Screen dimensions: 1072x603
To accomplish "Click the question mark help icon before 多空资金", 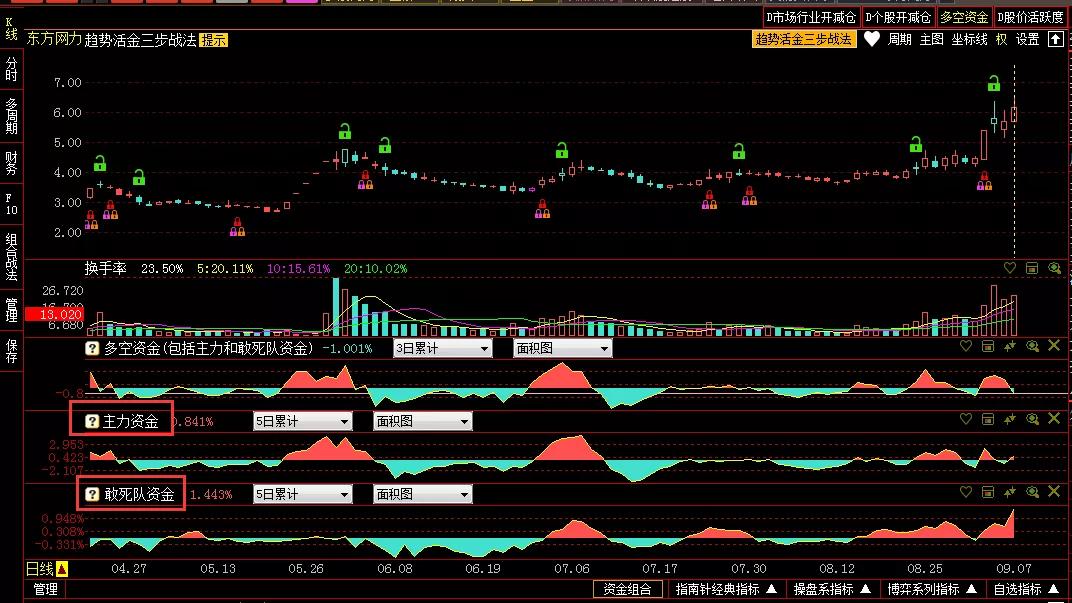I will [92, 348].
